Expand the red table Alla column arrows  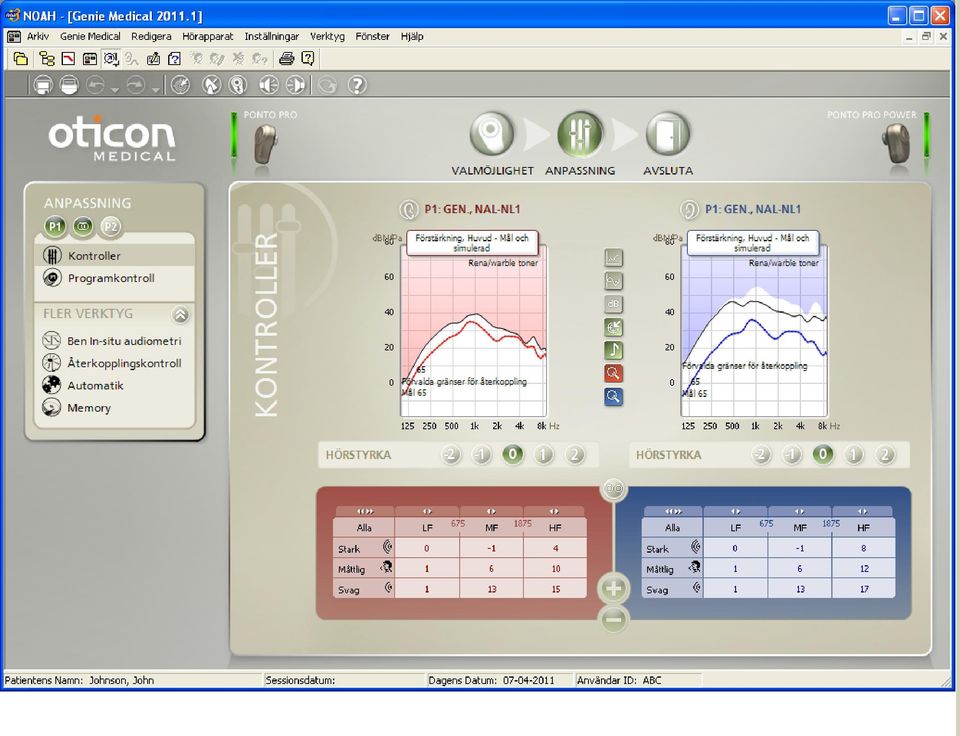365,511
